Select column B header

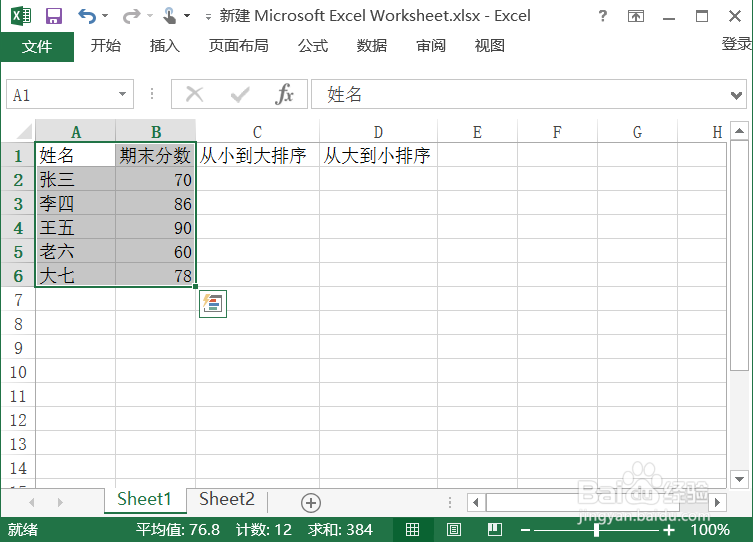tap(156, 131)
